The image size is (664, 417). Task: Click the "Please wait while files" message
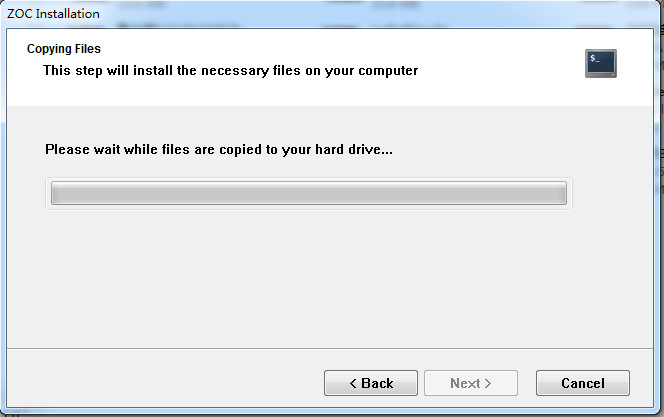click(x=219, y=149)
